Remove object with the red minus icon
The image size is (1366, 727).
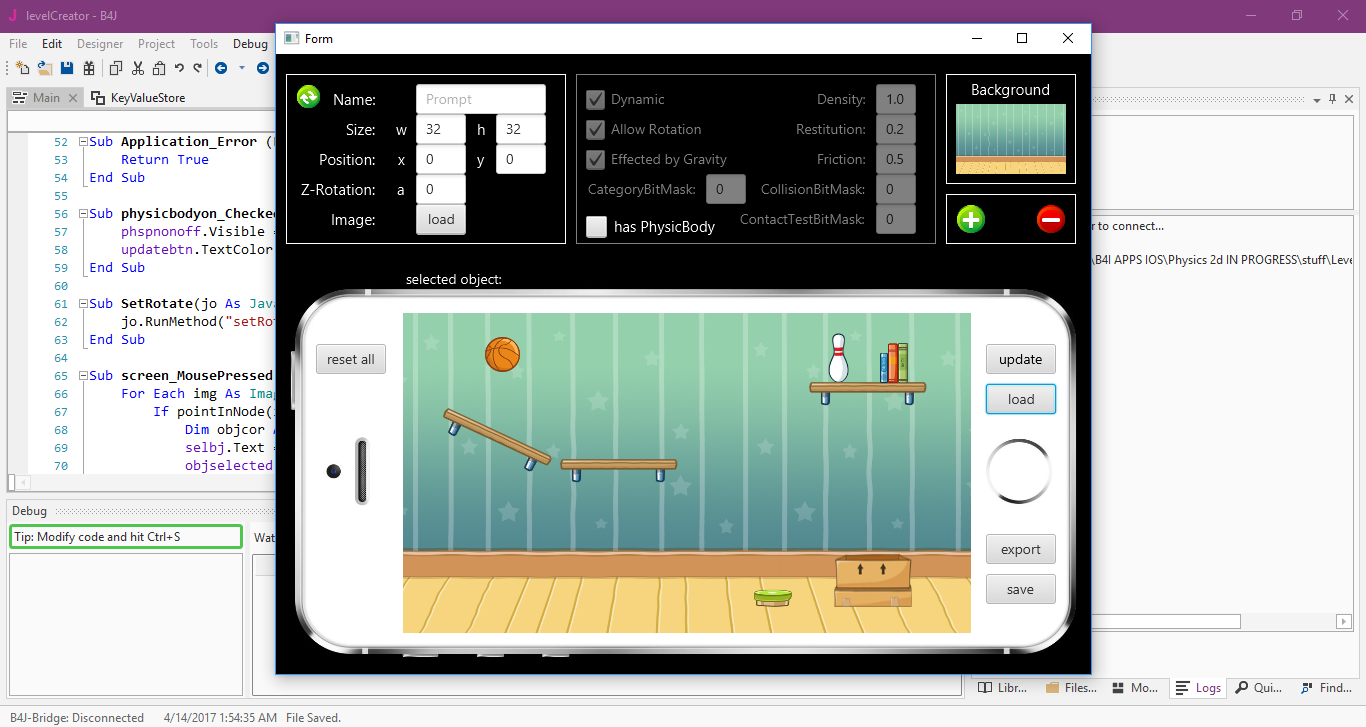click(1051, 219)
